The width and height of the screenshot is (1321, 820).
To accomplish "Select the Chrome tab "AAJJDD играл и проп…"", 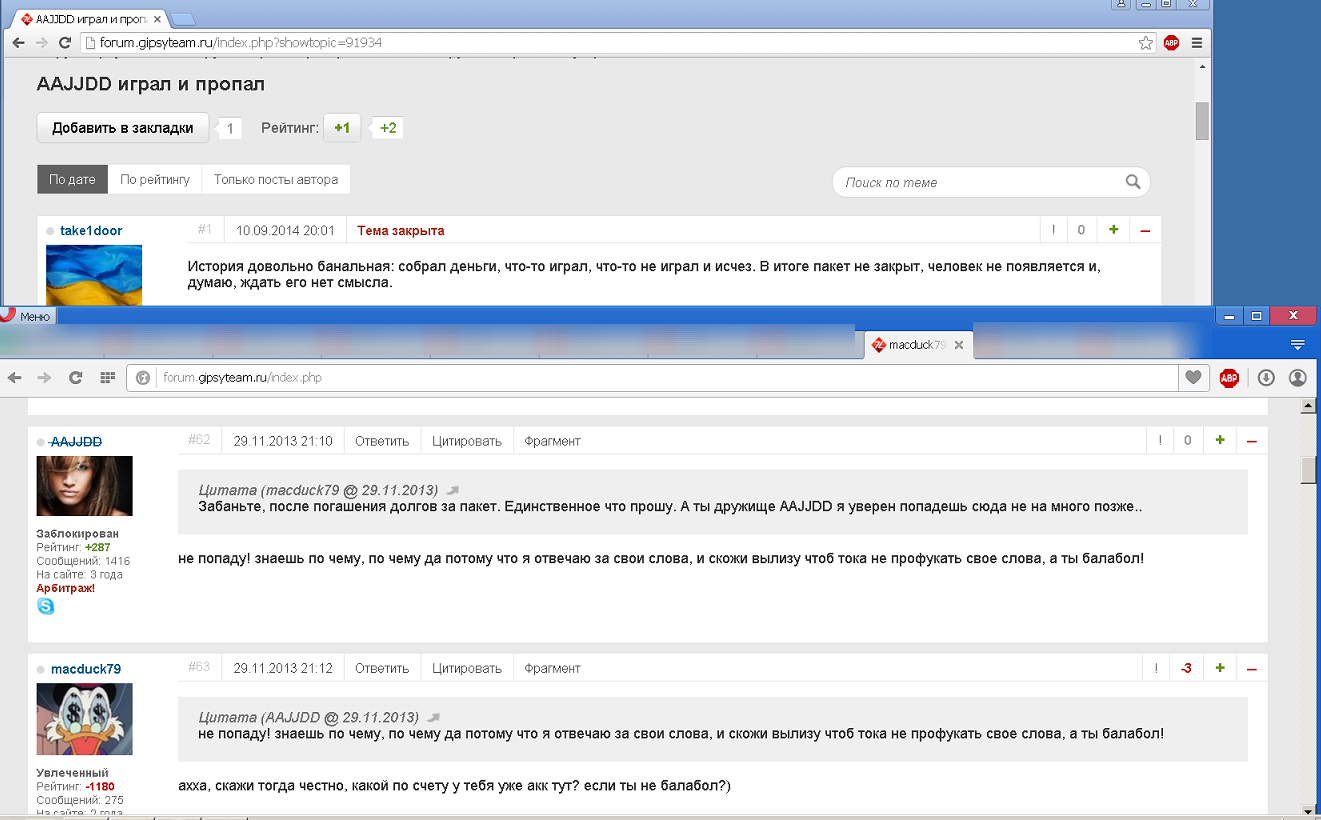I will [x=91, y=18].
